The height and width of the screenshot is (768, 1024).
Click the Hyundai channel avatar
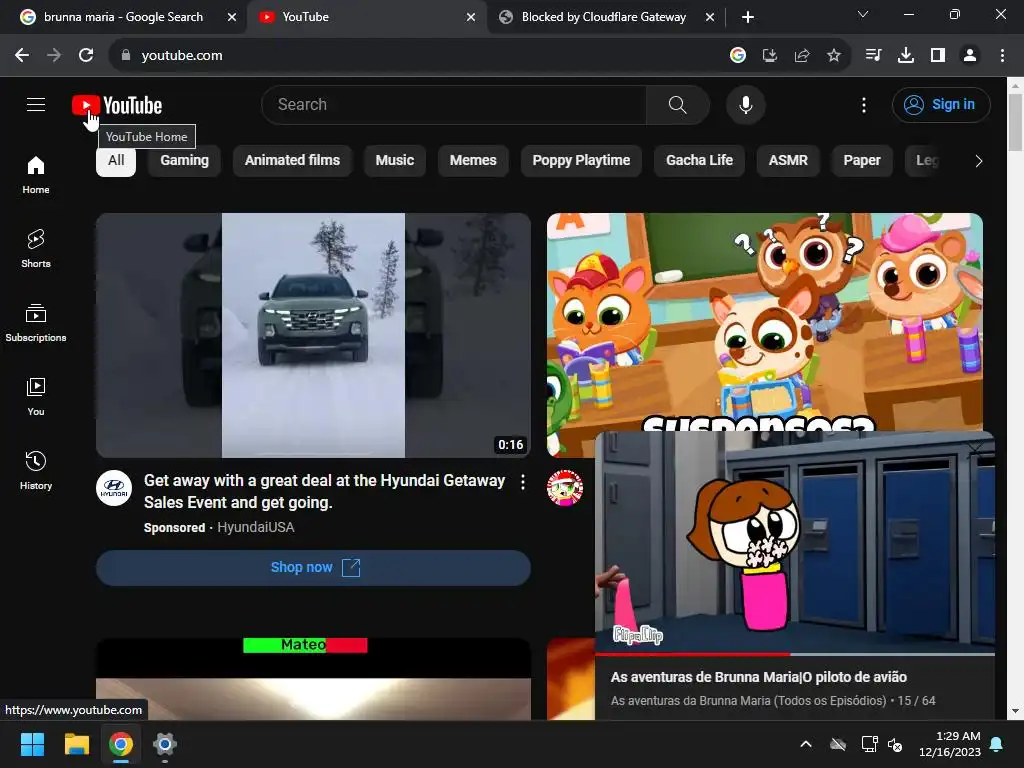[x=114, y=488]
